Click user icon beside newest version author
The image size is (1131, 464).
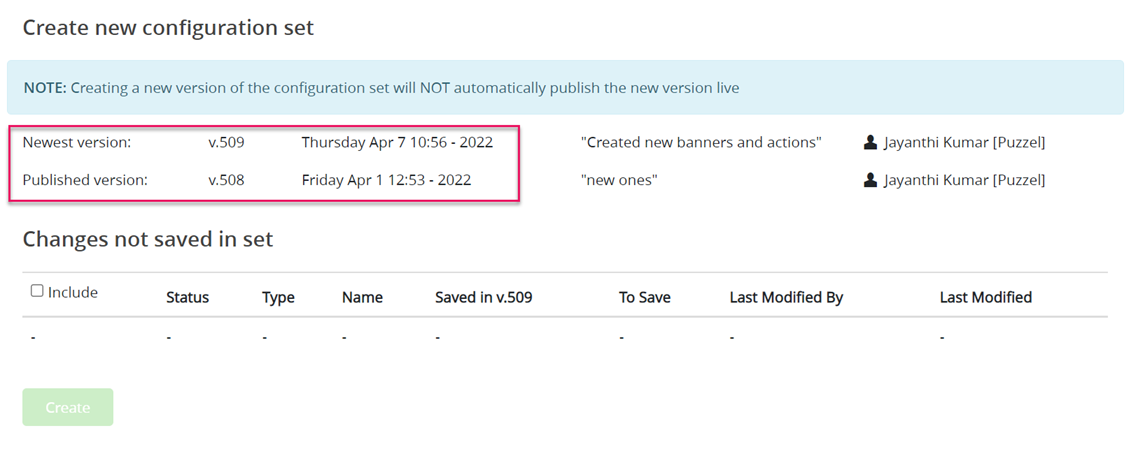tap(870, 143)
